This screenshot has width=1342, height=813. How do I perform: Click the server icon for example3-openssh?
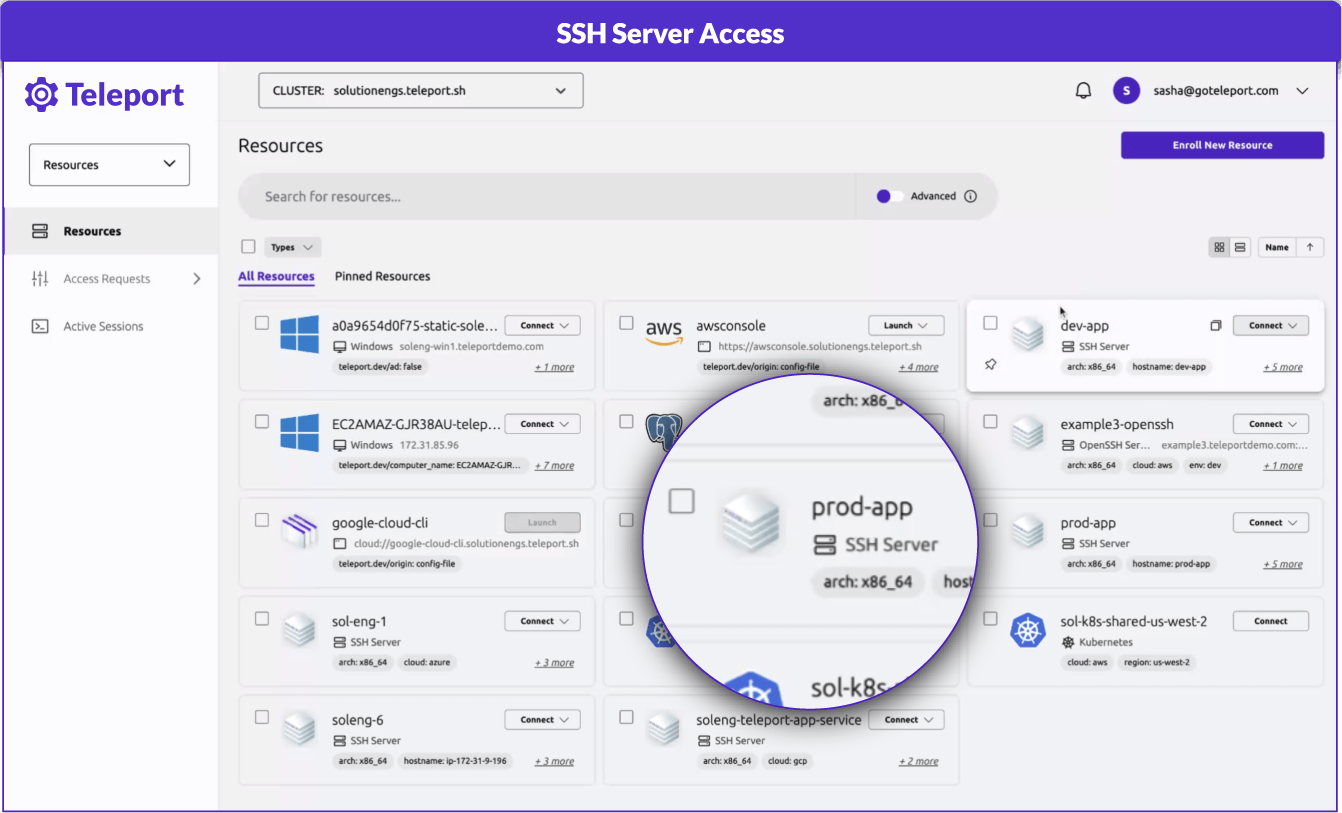pyautogui.click(x=1027, y=433)
